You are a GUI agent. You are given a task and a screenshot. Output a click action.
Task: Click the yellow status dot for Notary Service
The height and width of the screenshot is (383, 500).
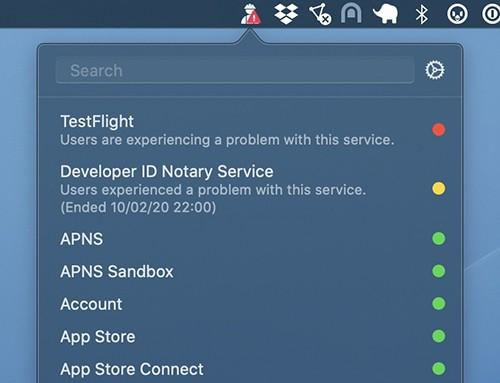point(439,188)
